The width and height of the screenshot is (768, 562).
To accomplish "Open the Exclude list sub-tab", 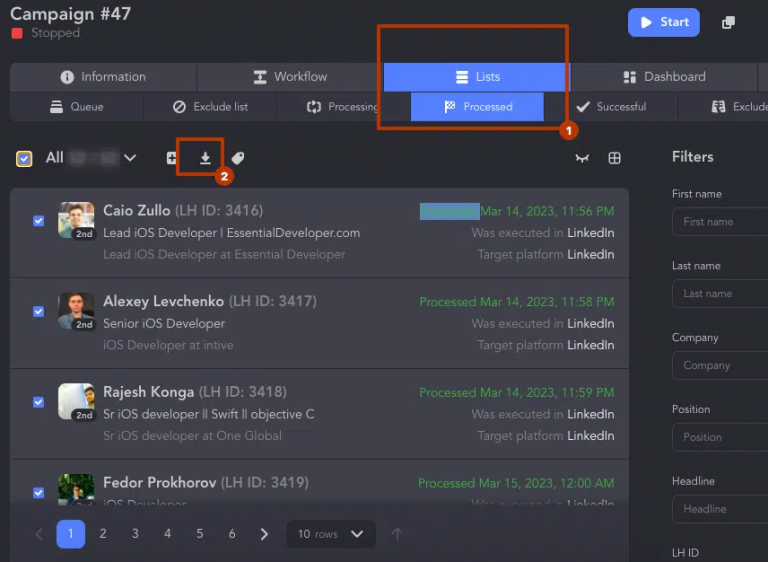I will click(210, 107).
